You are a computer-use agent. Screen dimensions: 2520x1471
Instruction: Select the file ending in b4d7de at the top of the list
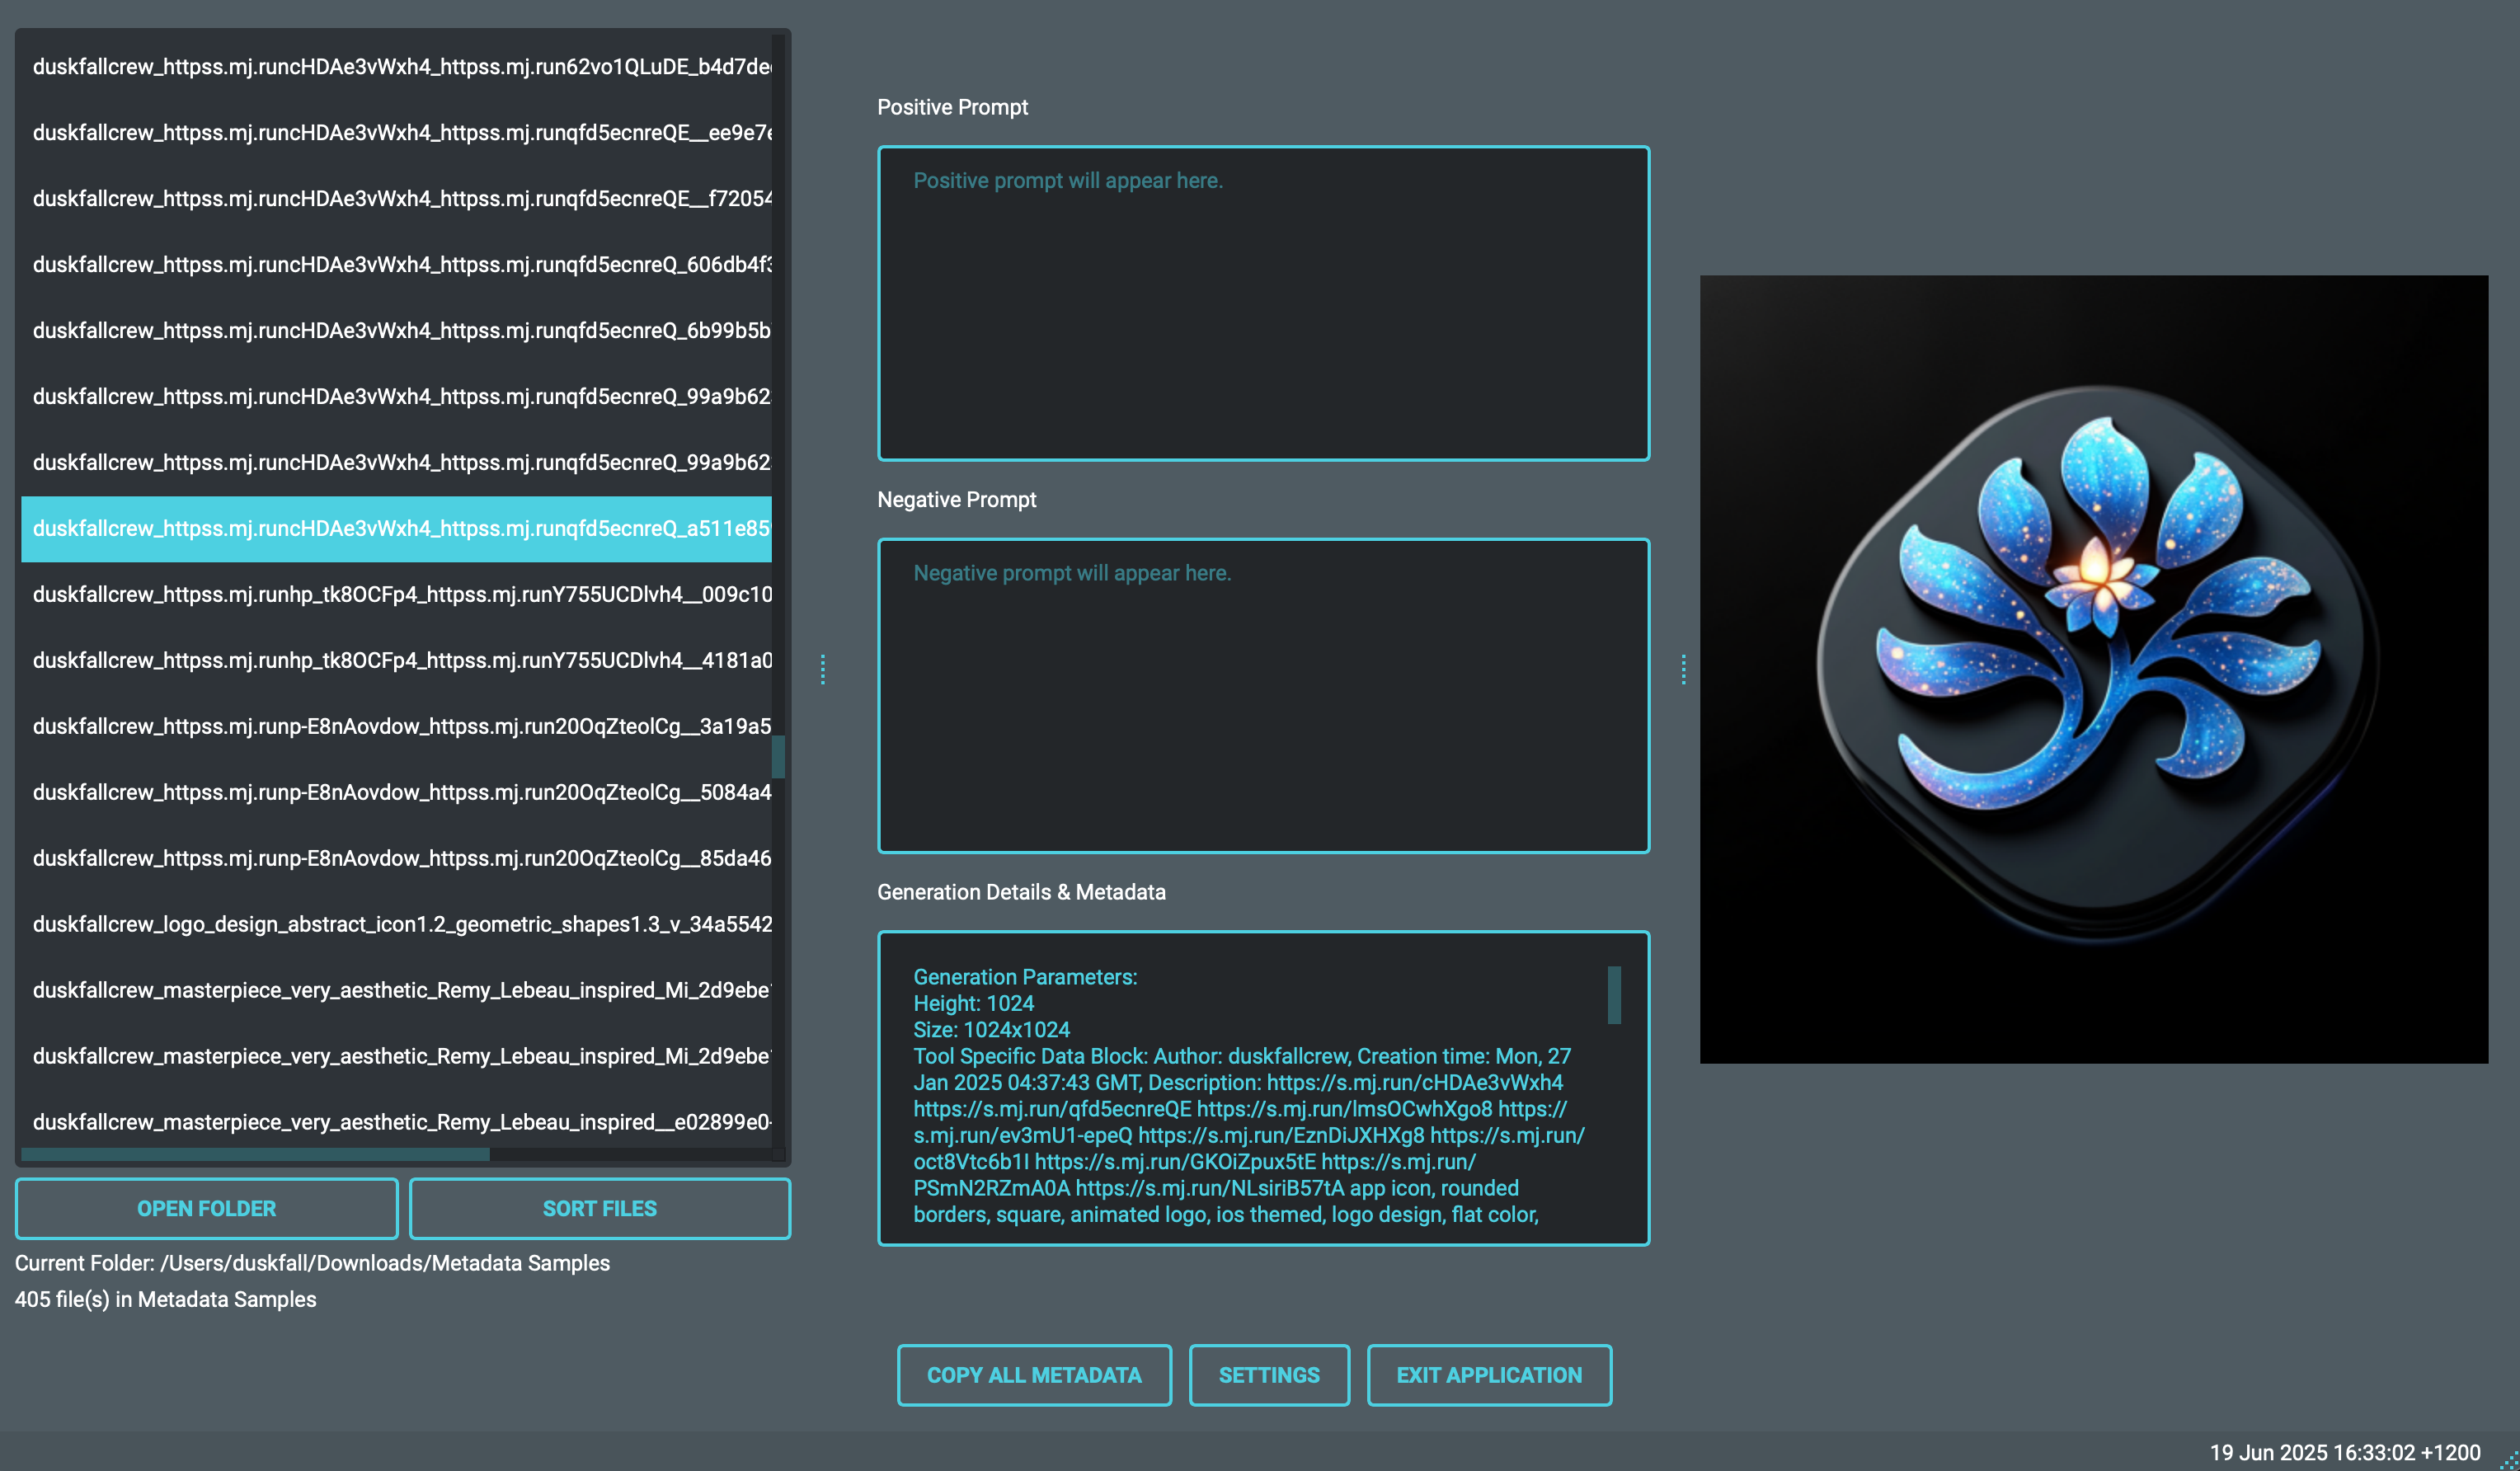(x=400, y=66)
